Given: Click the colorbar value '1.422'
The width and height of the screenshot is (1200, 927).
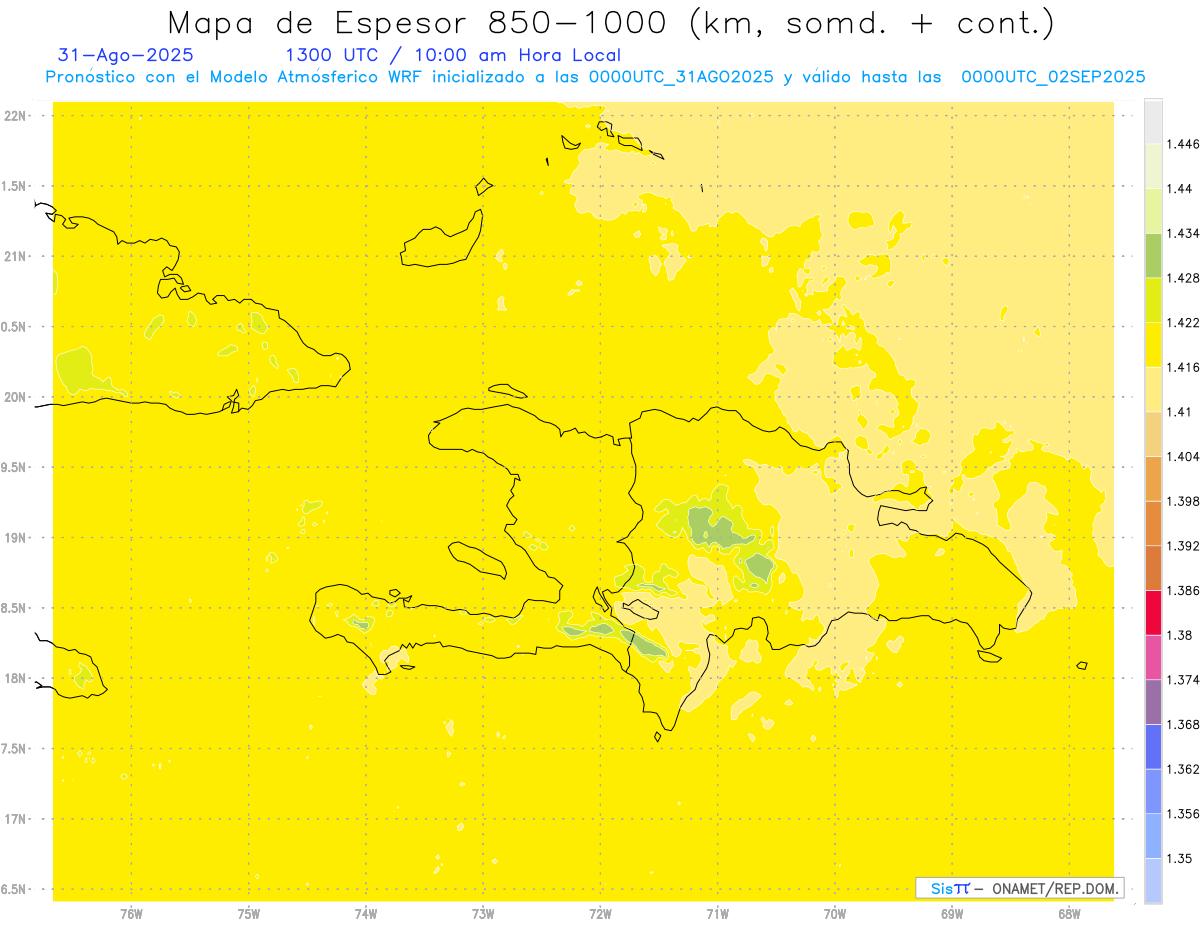Looking at the screenshot, I should [x=1183, y=322].
